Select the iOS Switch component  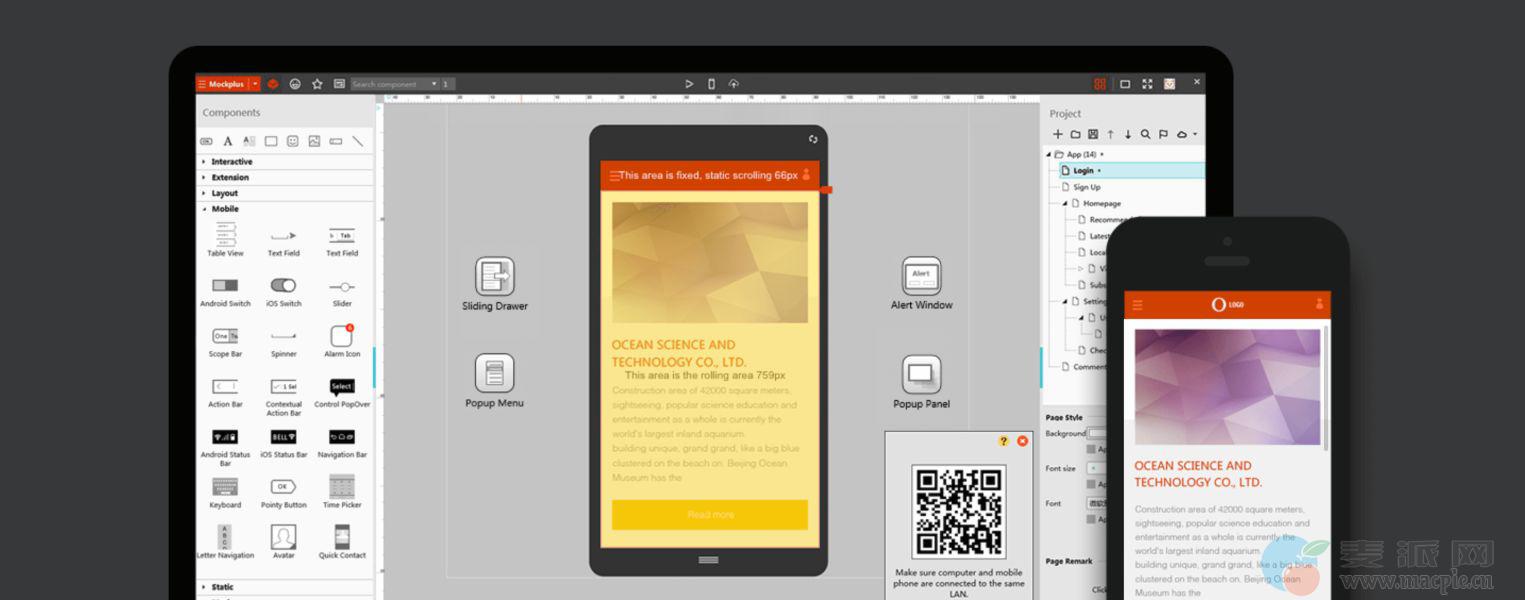(x=283, y=286)
